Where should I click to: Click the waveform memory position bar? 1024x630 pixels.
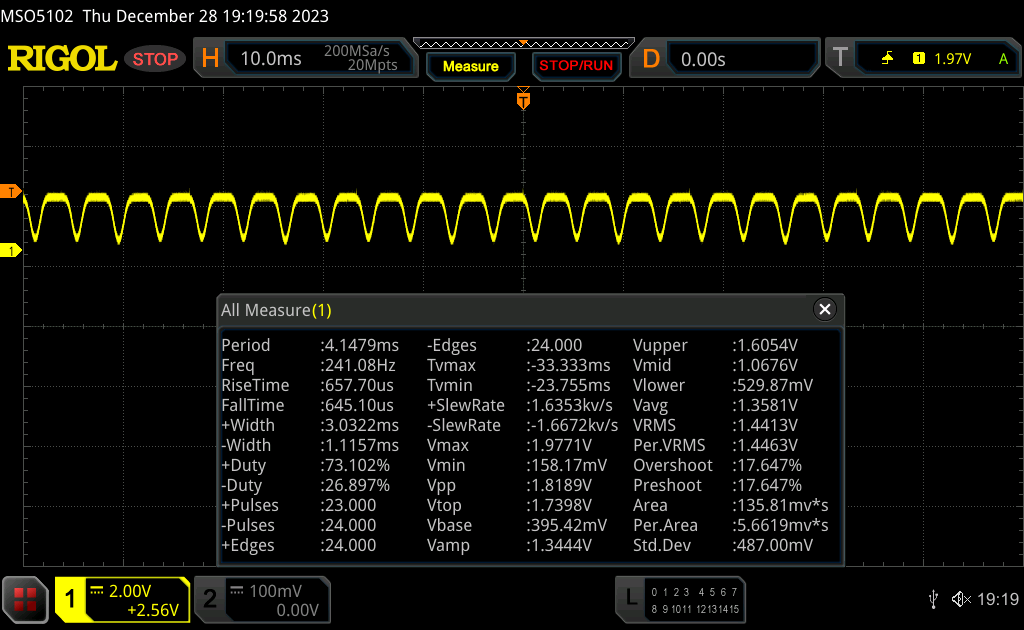click(x=522, y=44)
